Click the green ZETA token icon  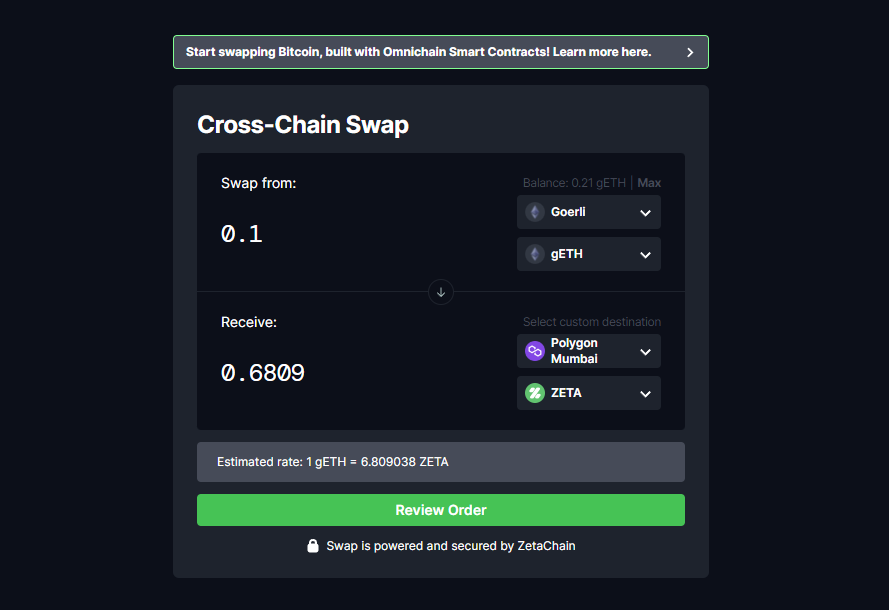coord(535,393)
